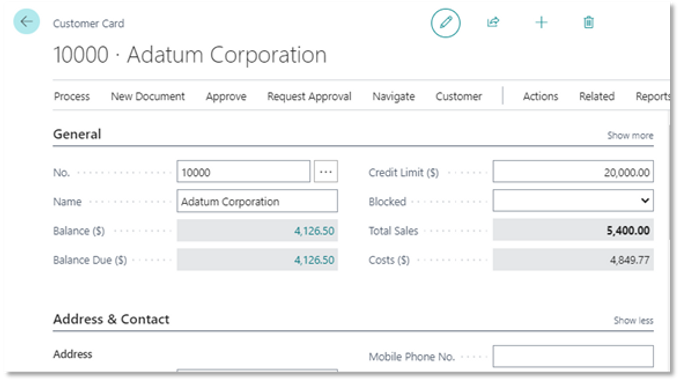The image size is (680, 380).
Task: Click the Mobile Phone No. label
Action: point(412,357)
